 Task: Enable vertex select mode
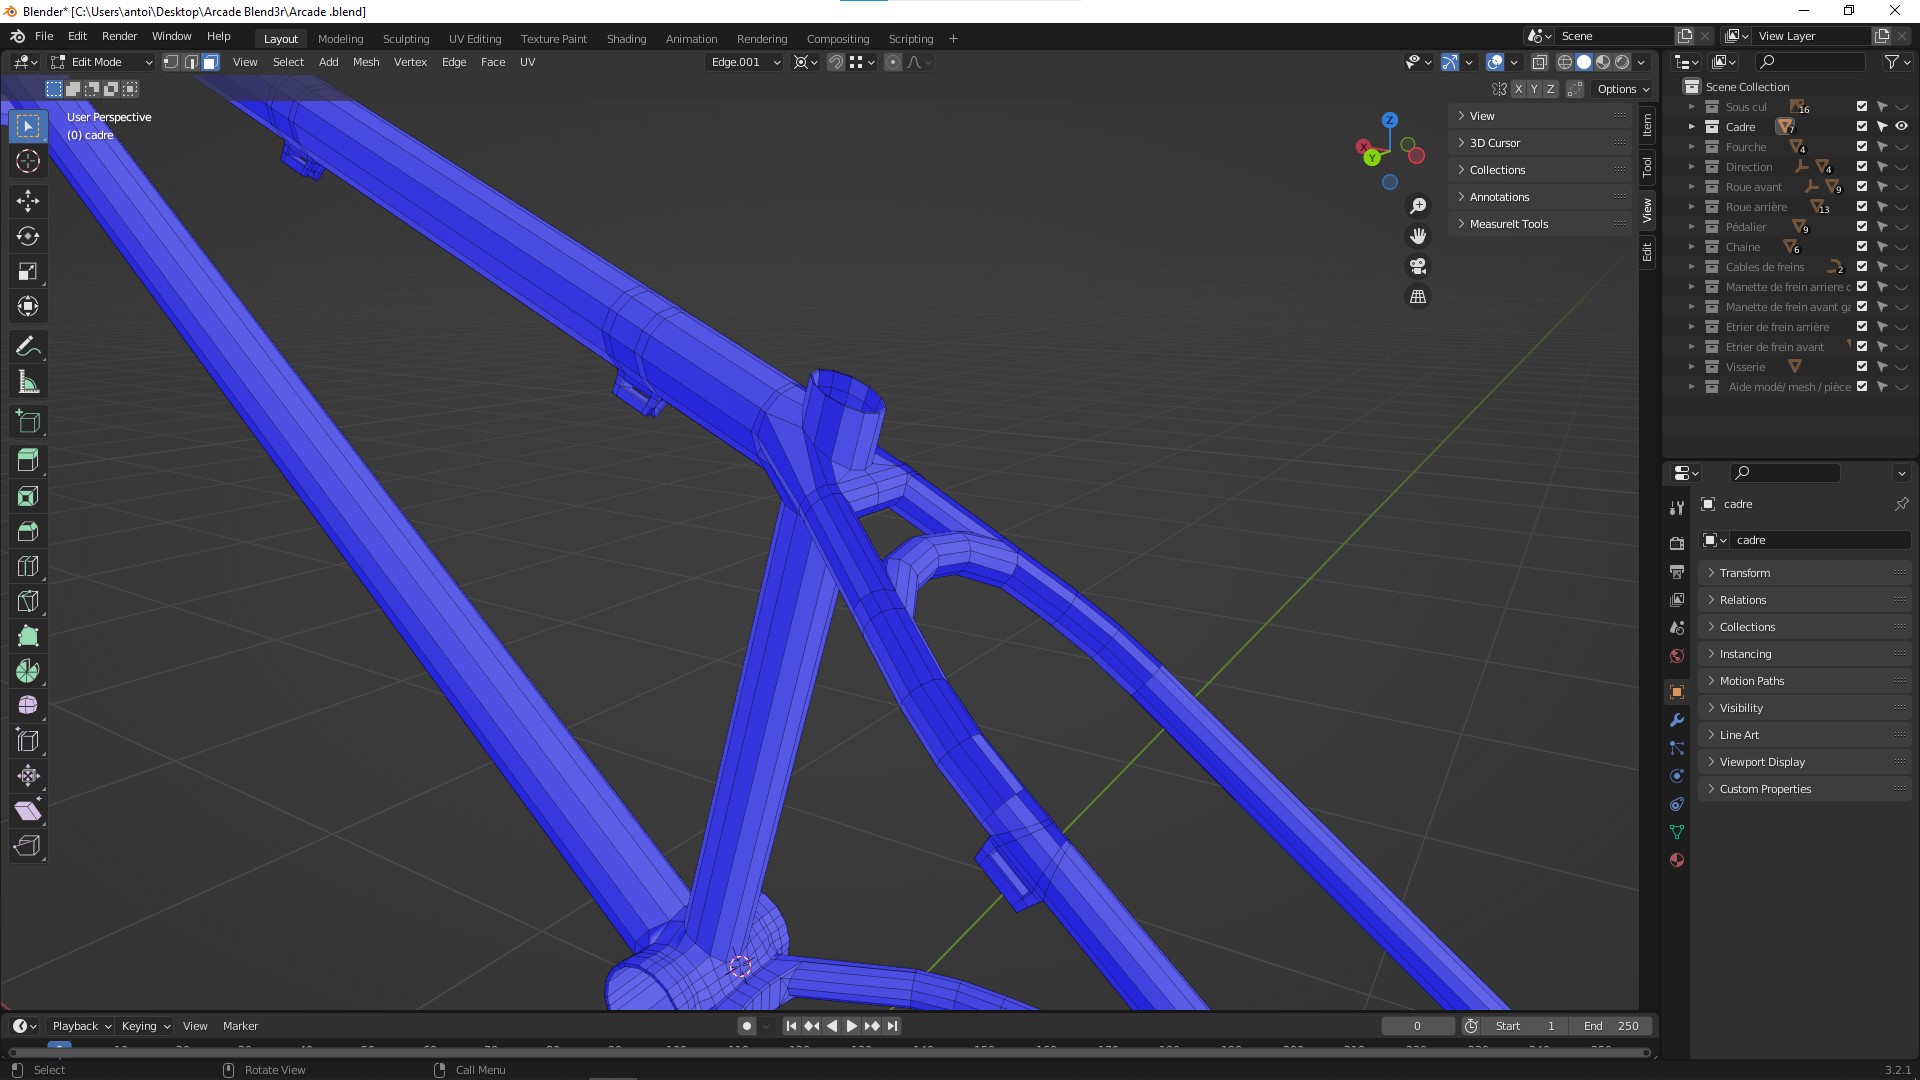pyautogui.click(x=171, y=62)
